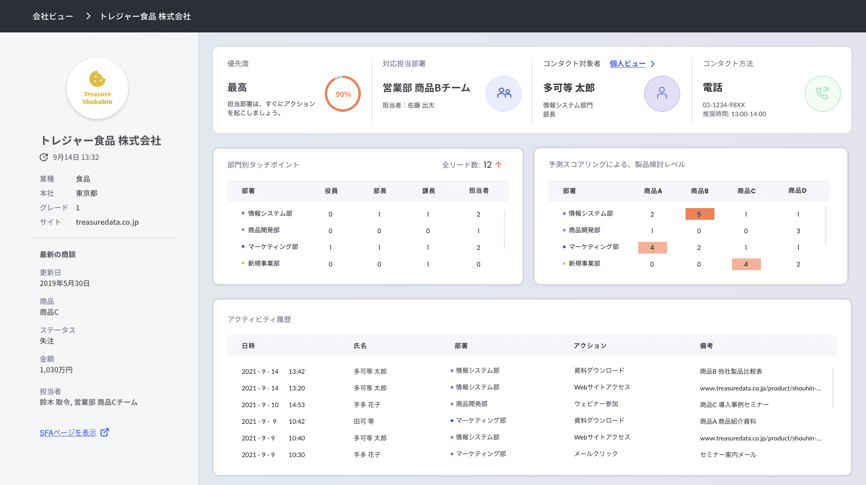Click the chevron arrow after 個人ビュー

click(652, 64)
